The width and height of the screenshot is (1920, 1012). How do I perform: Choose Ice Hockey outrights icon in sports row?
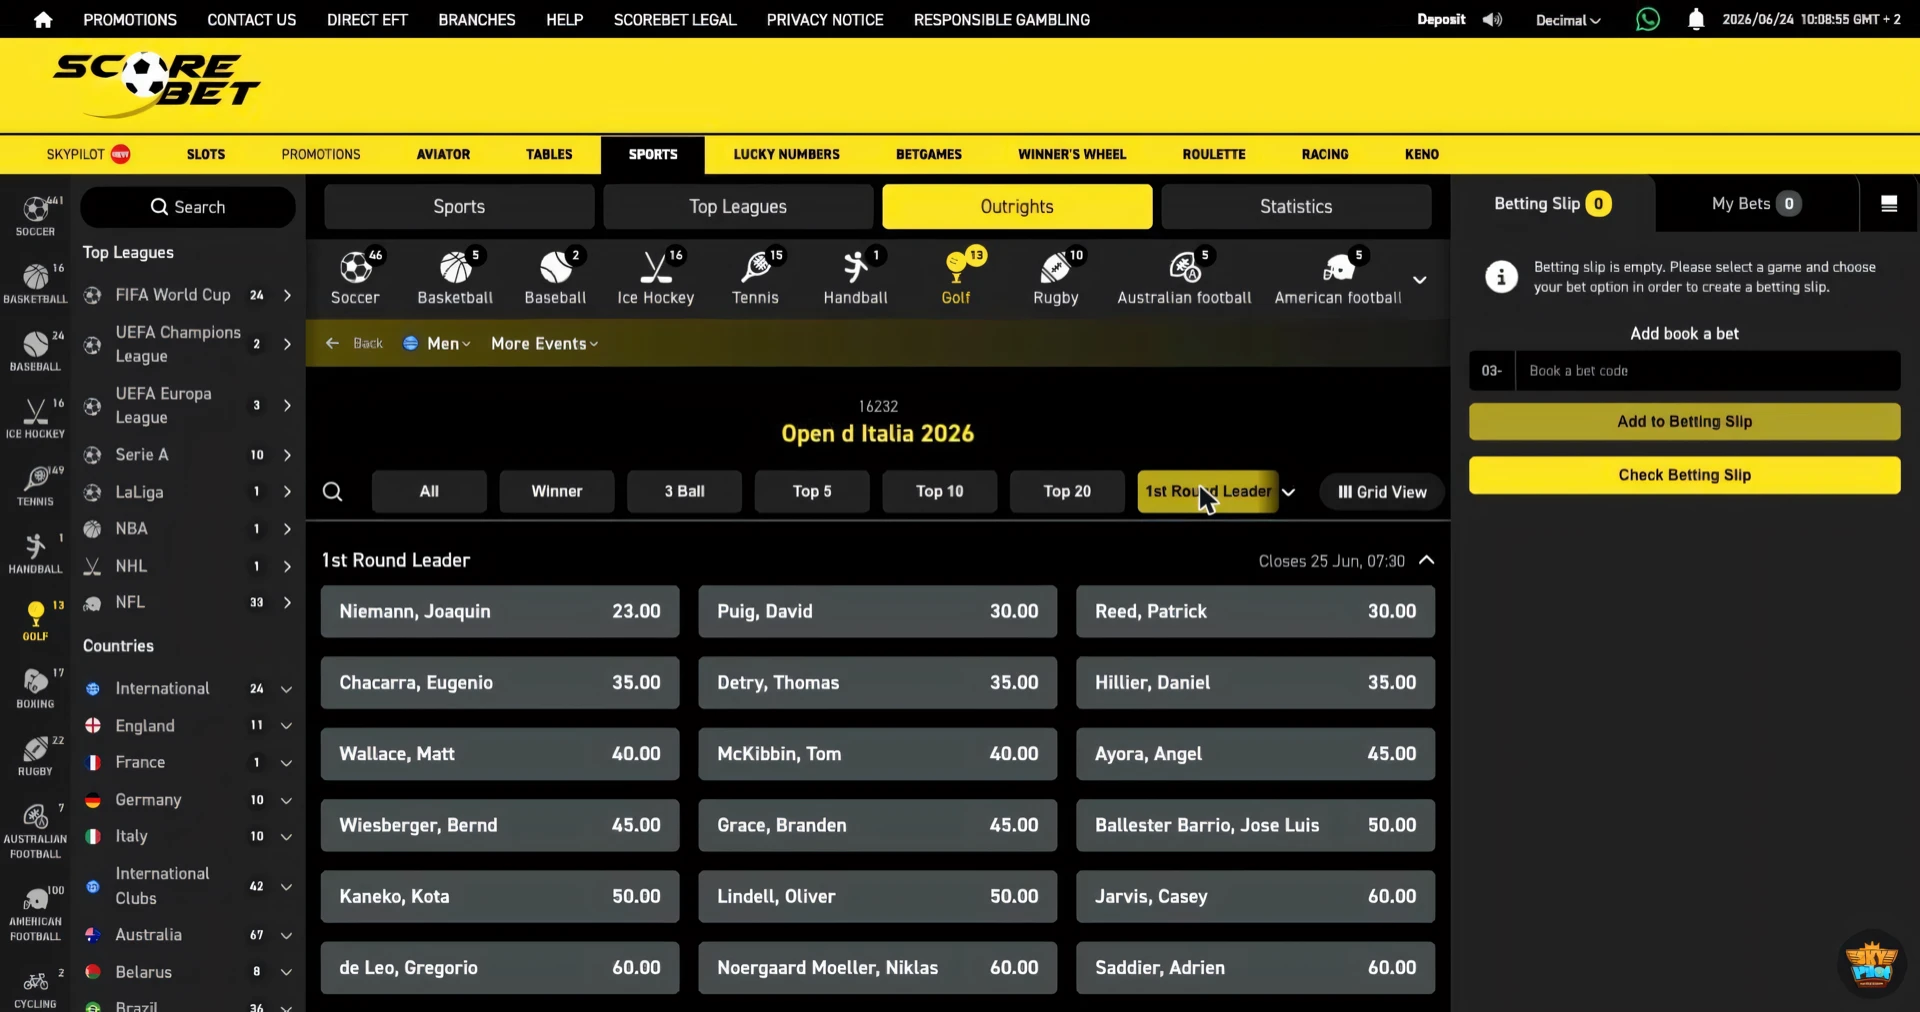(x=655, y=278)
